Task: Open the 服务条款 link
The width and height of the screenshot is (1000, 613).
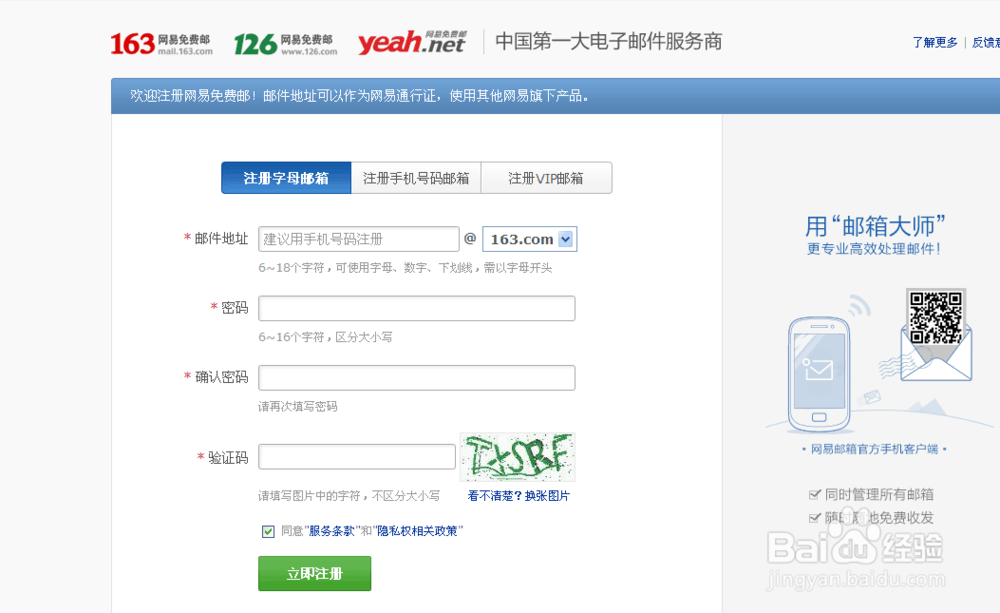Action: (331, 531)
